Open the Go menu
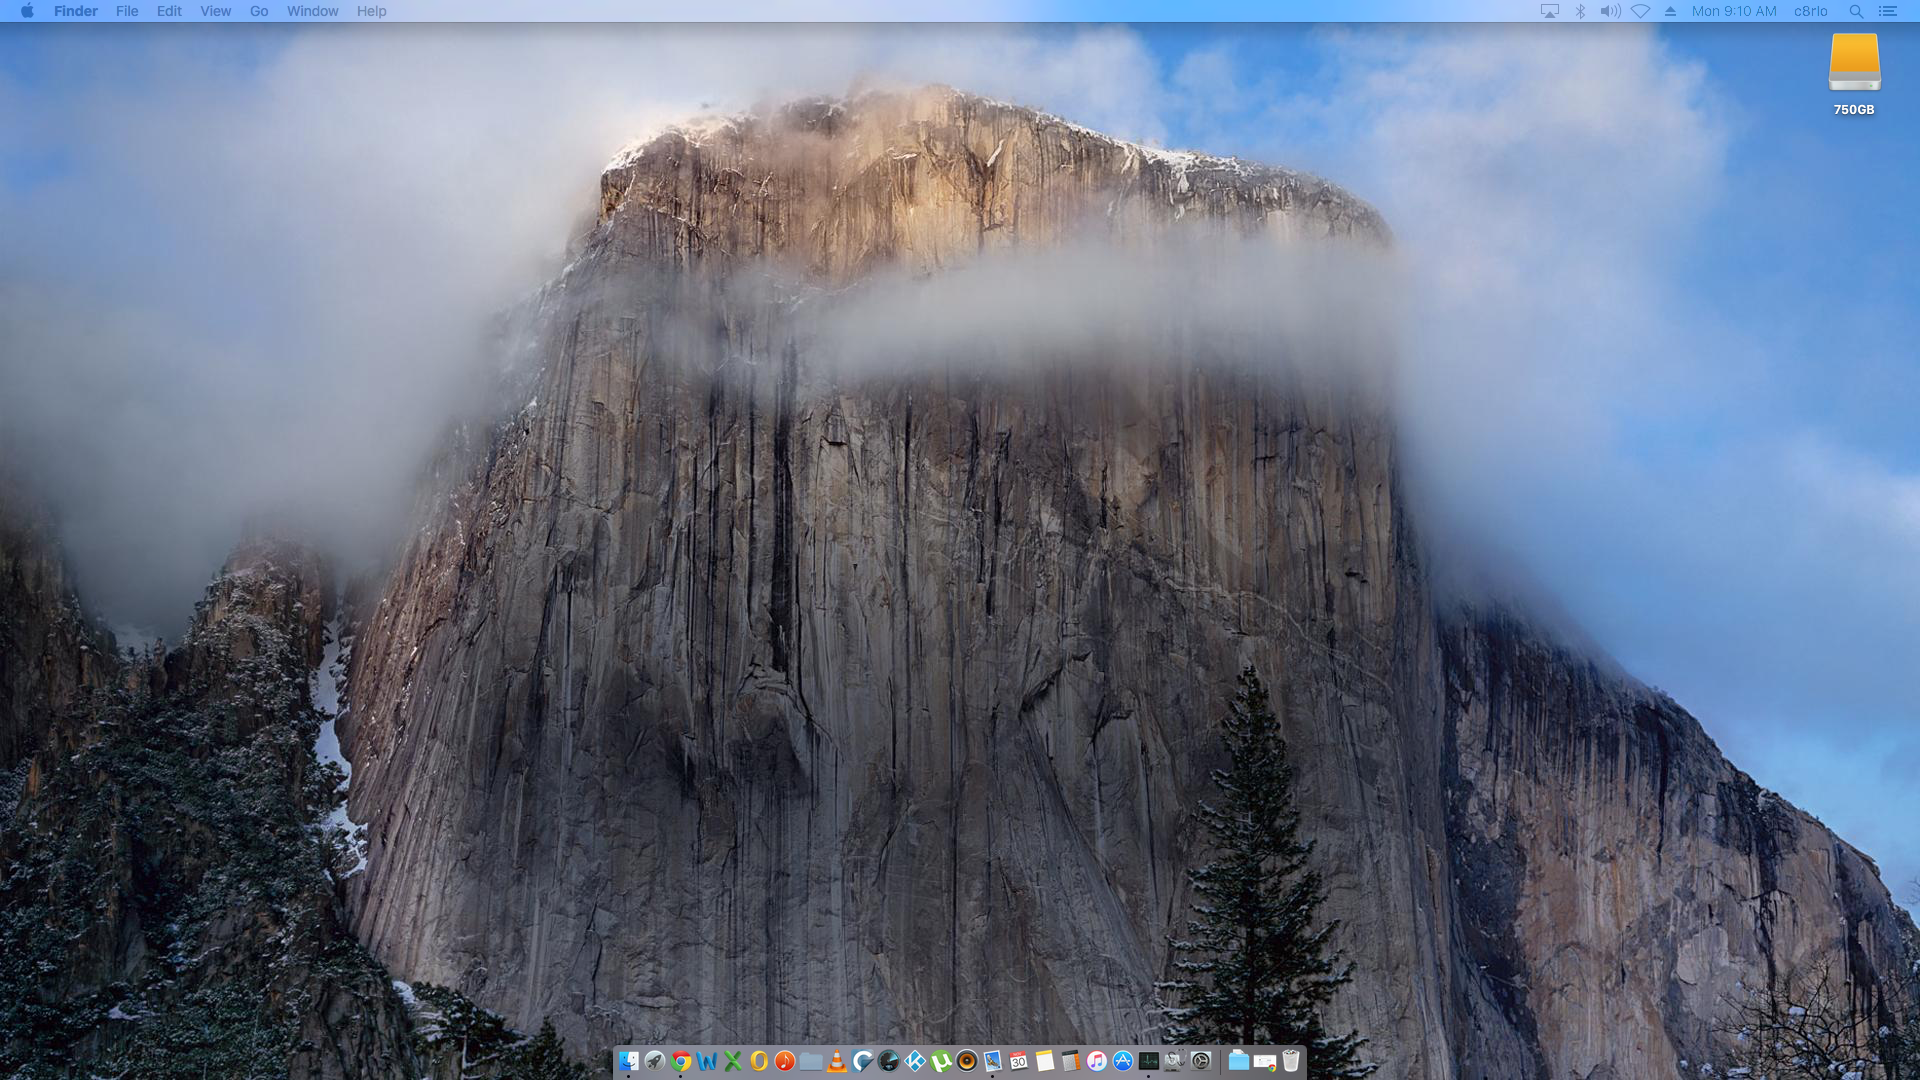This screenshot has height=1080, width=1920. pyautogui.click(x=259, y=11)
